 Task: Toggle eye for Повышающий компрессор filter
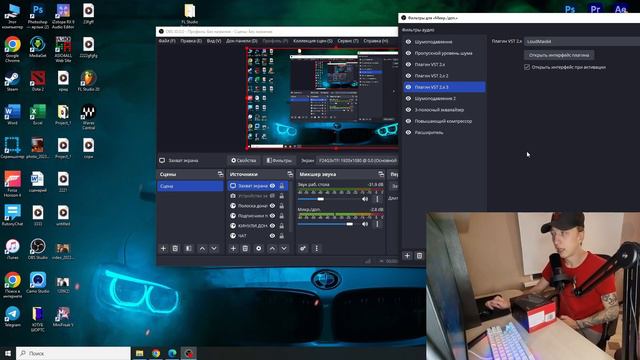[408, 121]
